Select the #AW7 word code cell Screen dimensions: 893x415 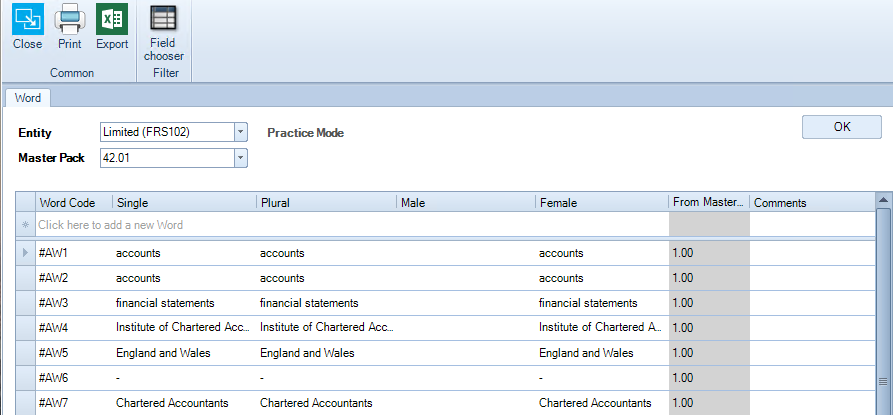[x=74, y=403]
